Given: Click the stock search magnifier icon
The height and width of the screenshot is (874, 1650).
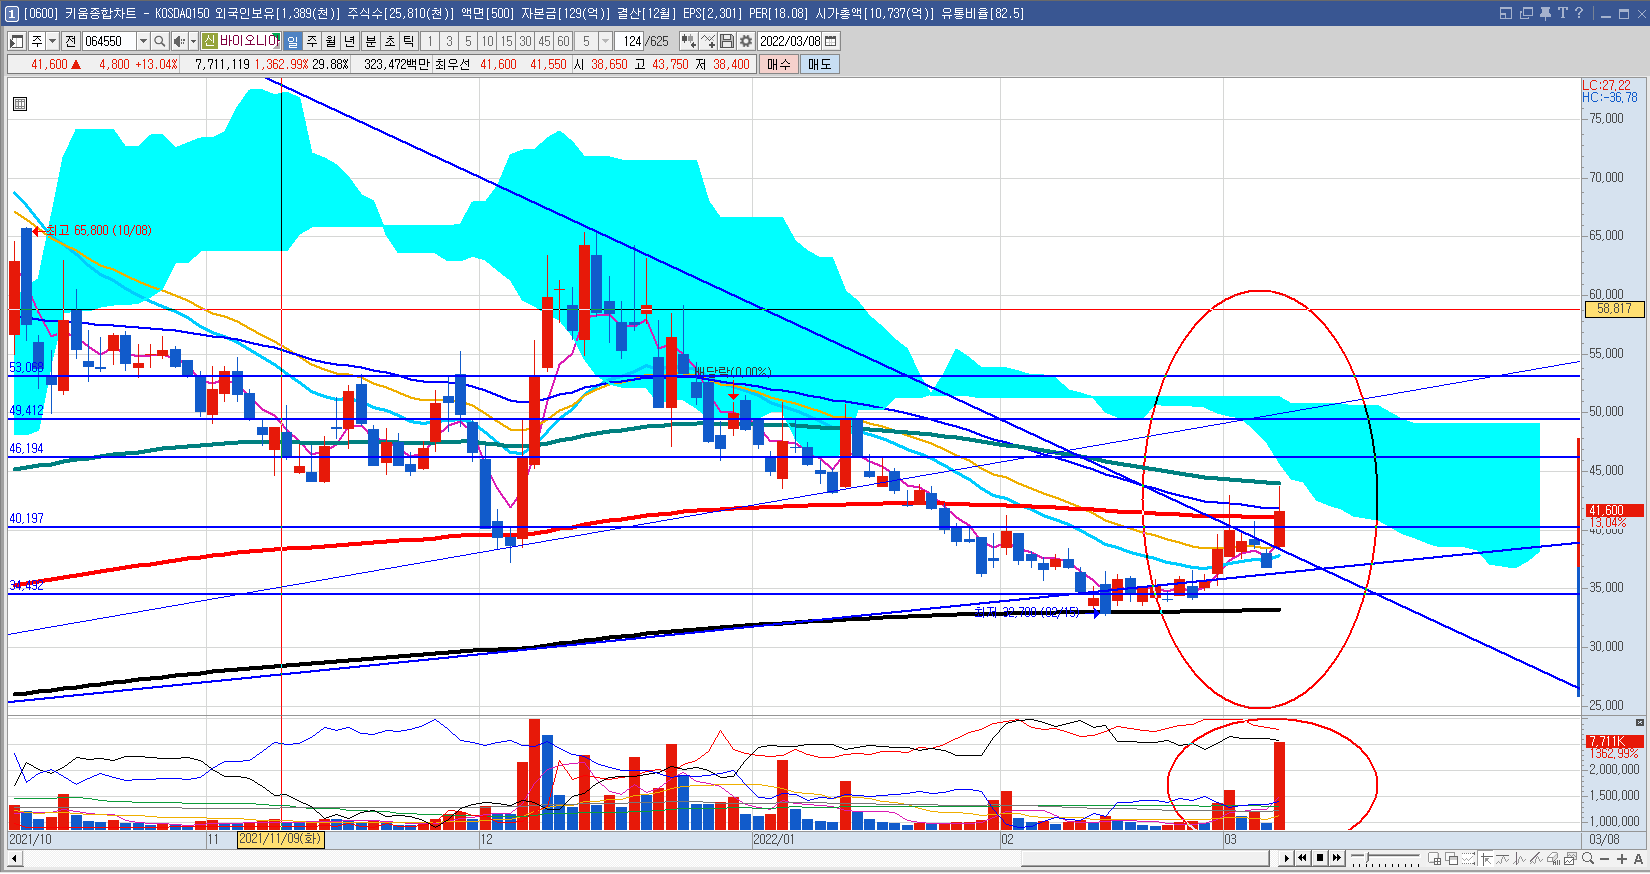Looking at the screenshot, I should pyautogui.click(x=159, y=41).
